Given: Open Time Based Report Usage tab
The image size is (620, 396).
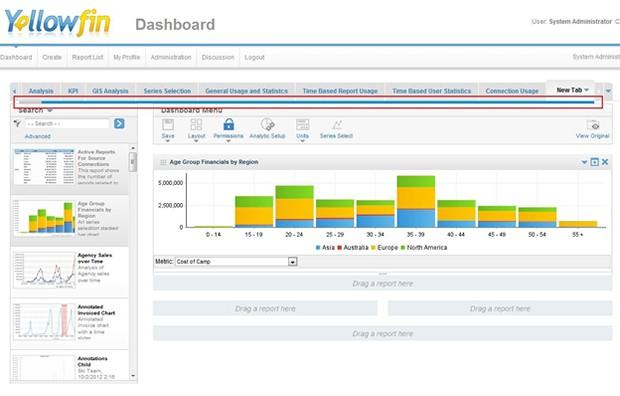Looking at the screenshot, I should (x=340, y=91).
